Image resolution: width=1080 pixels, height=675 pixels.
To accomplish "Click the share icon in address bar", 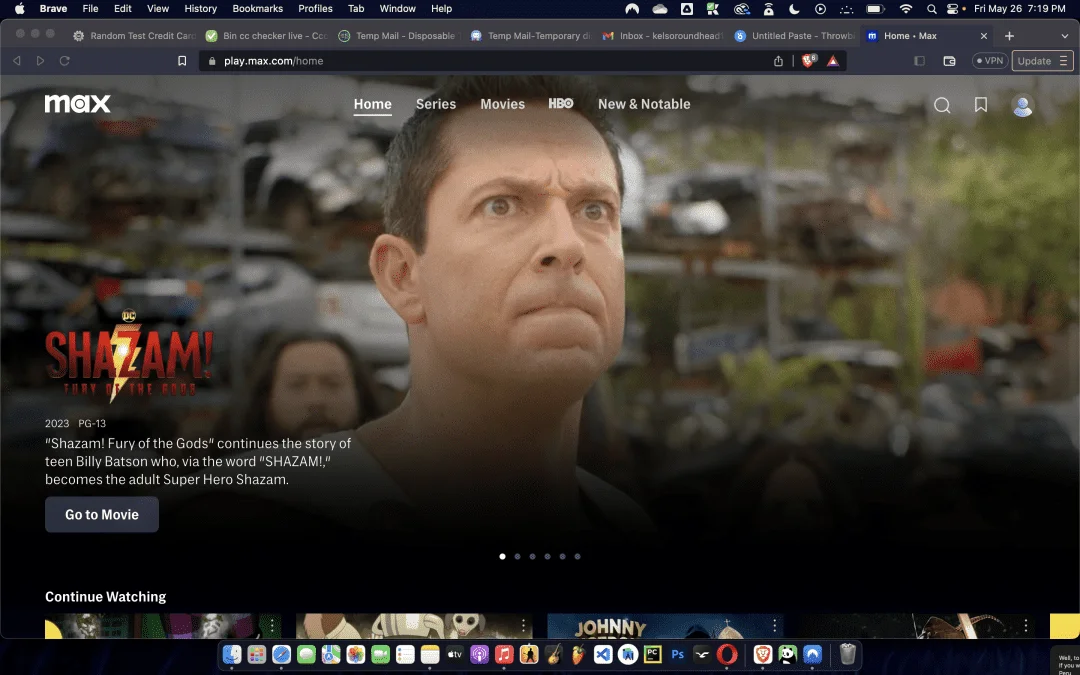I will click(778, 61).
